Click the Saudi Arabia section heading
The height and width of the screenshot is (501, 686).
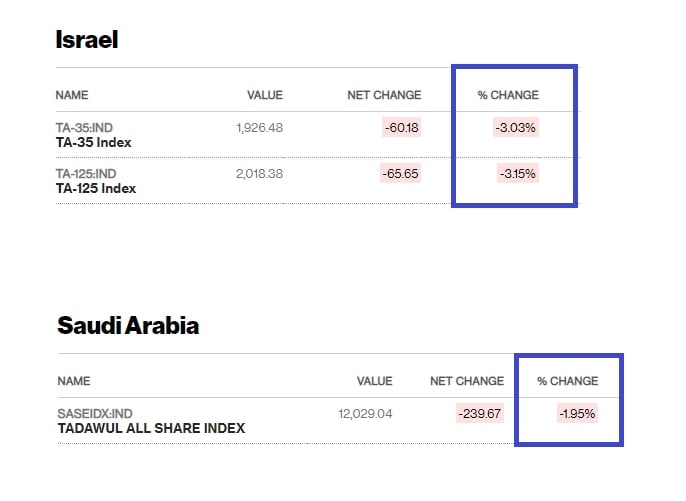pos(128,326)
